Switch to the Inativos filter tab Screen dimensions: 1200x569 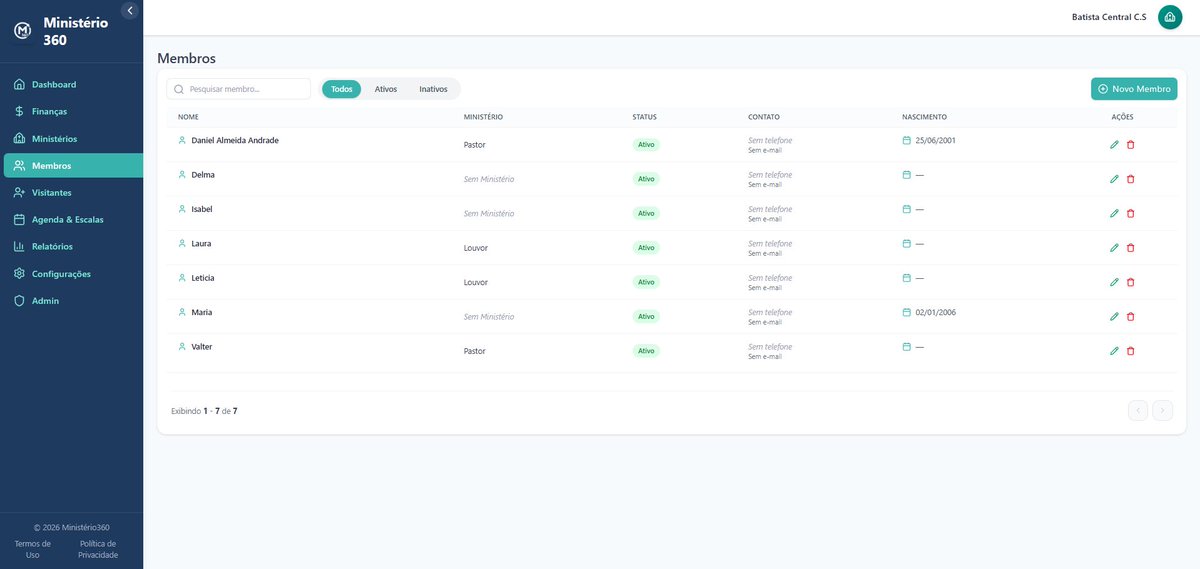click(433, 89)
